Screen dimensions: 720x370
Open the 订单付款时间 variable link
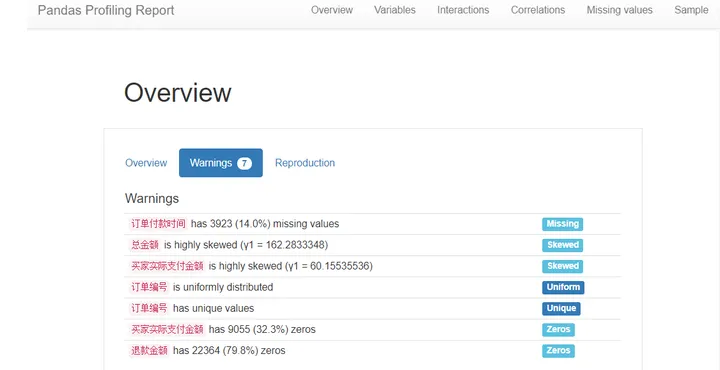[x=158, y=224]
